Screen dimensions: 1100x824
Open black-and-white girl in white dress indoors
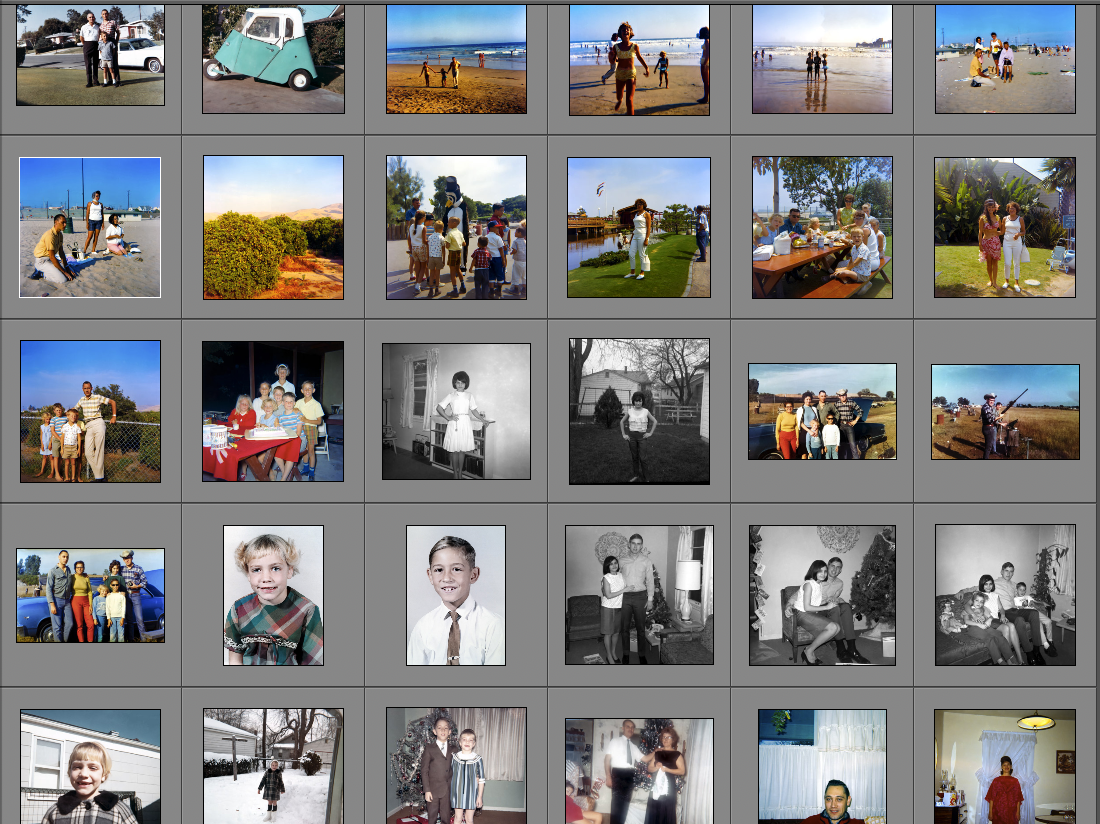click(x=457, y=412)
